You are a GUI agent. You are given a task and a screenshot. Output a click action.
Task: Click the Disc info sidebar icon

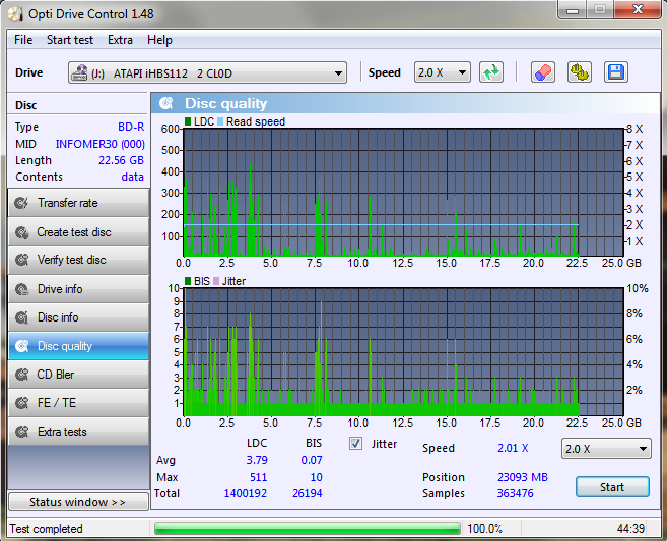tap(21, 318)
